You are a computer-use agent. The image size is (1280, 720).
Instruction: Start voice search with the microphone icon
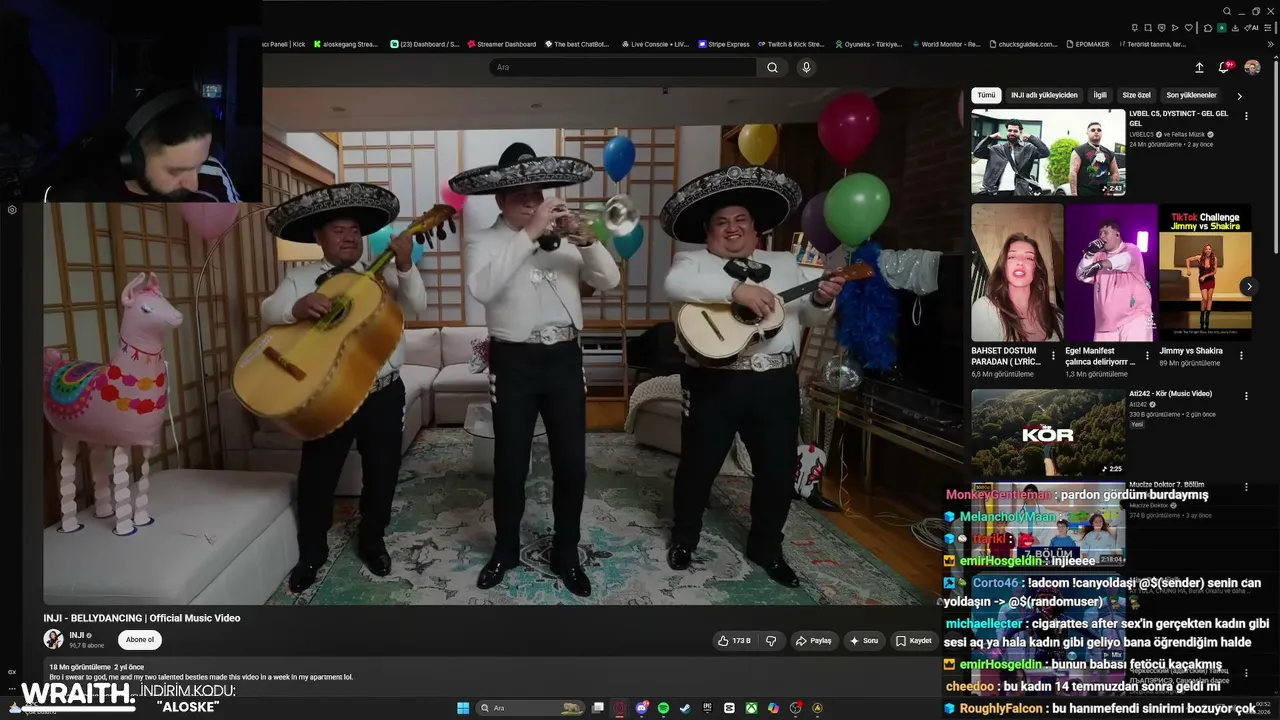point(806,67)
